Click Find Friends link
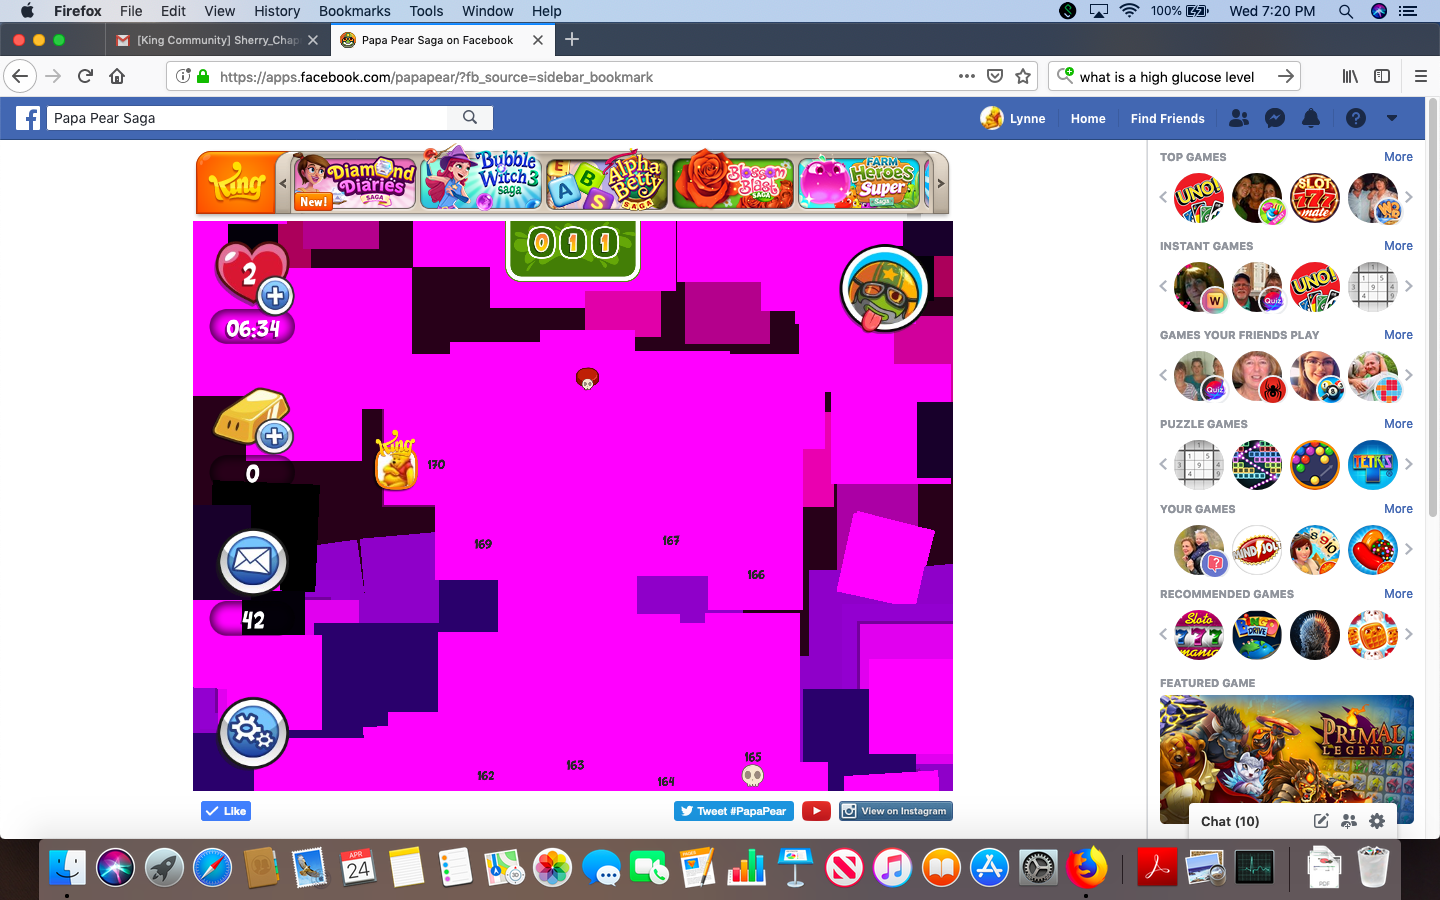Image resolution: width=1440 pixels, height=900 pixels. (1167, 118)
